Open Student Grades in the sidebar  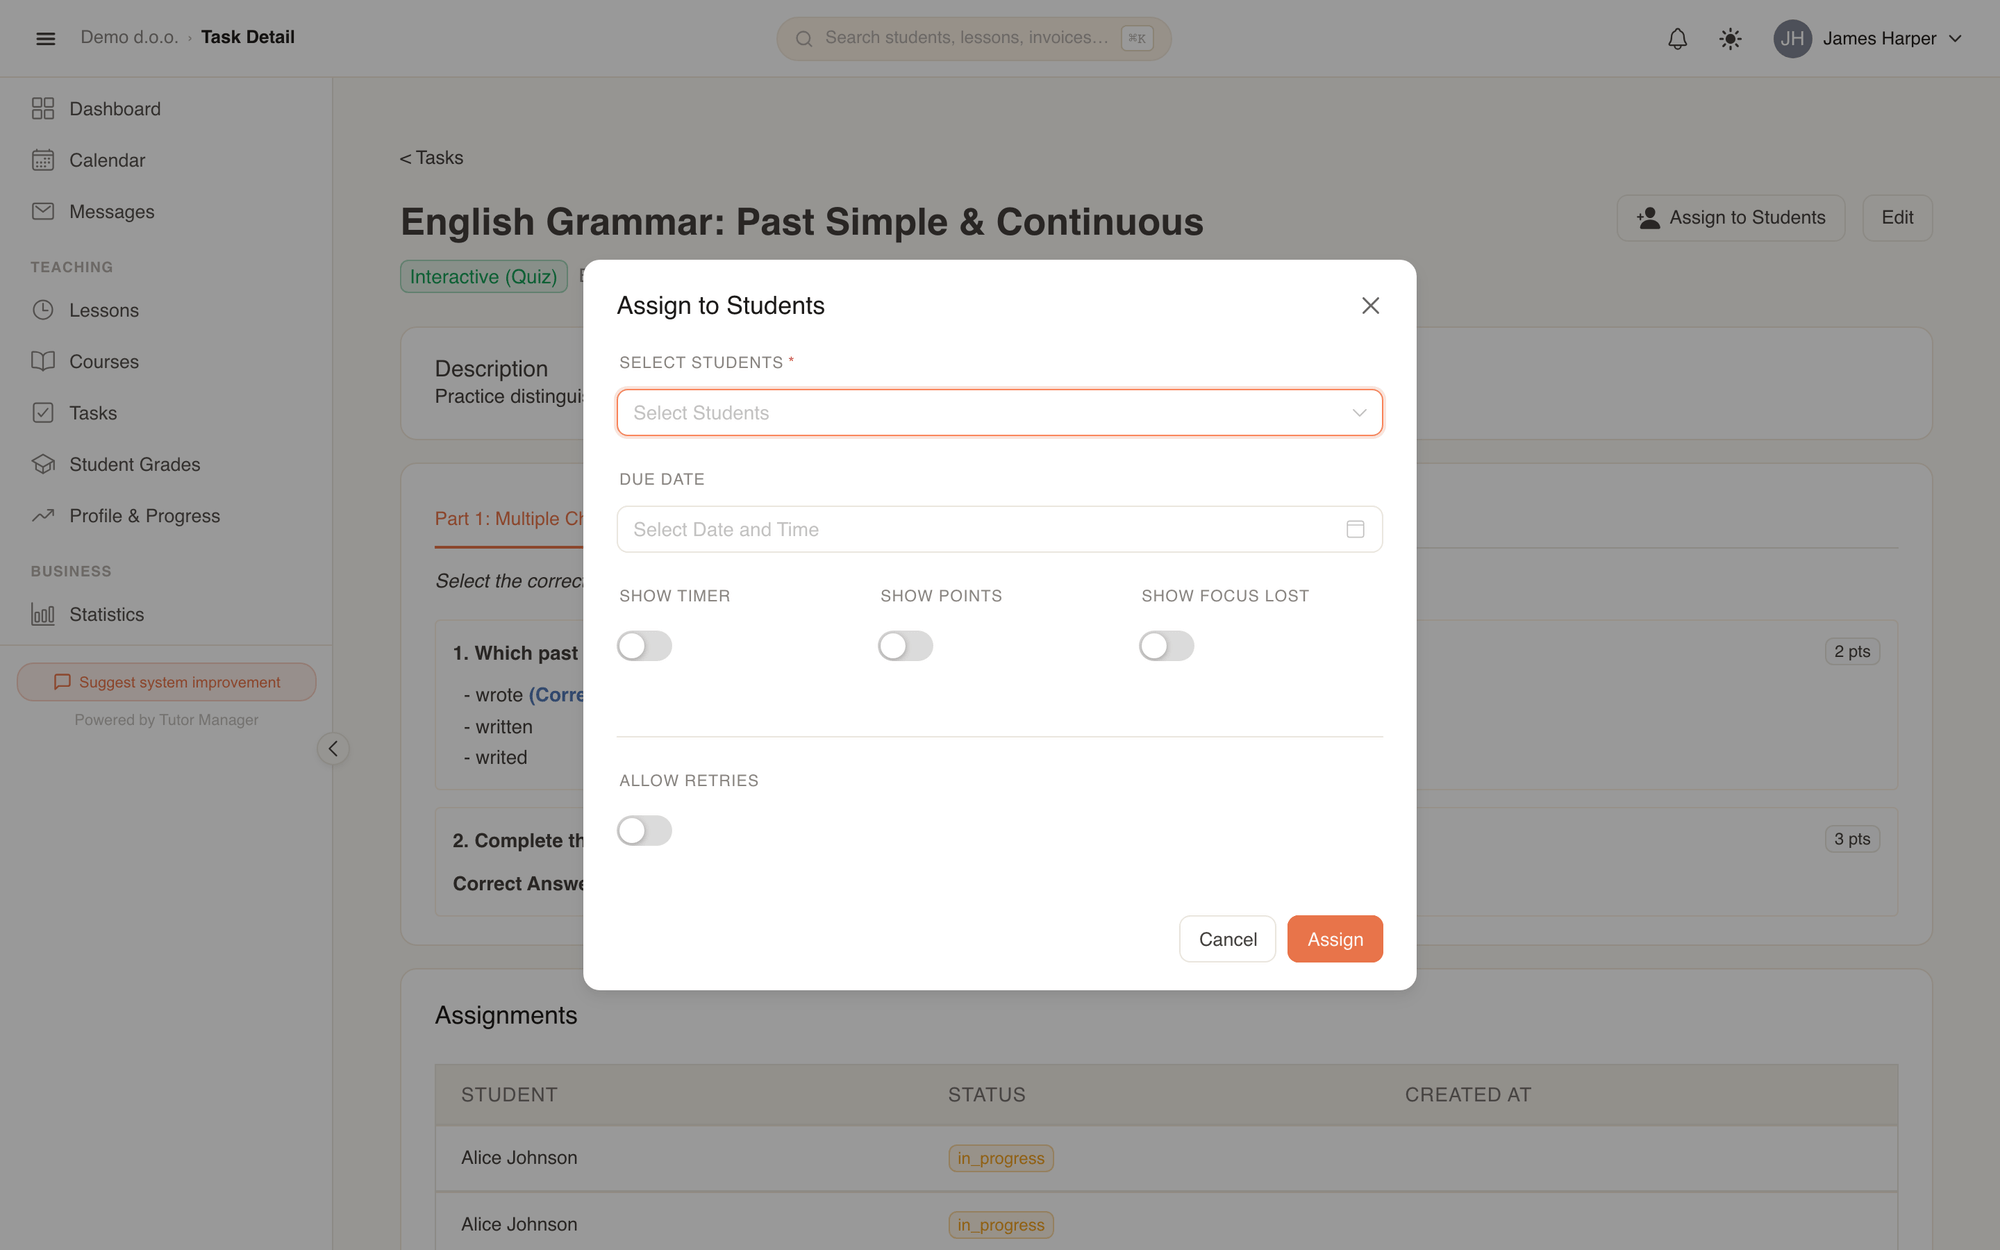134,464
